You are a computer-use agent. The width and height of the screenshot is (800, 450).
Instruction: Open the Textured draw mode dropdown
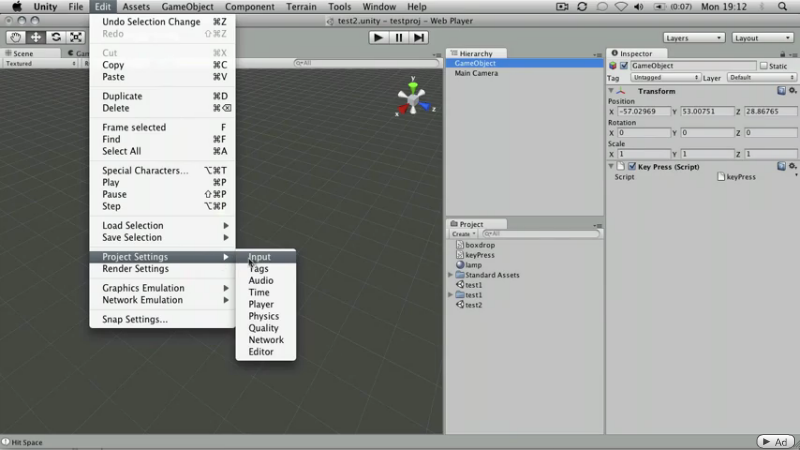pos(40,64)
